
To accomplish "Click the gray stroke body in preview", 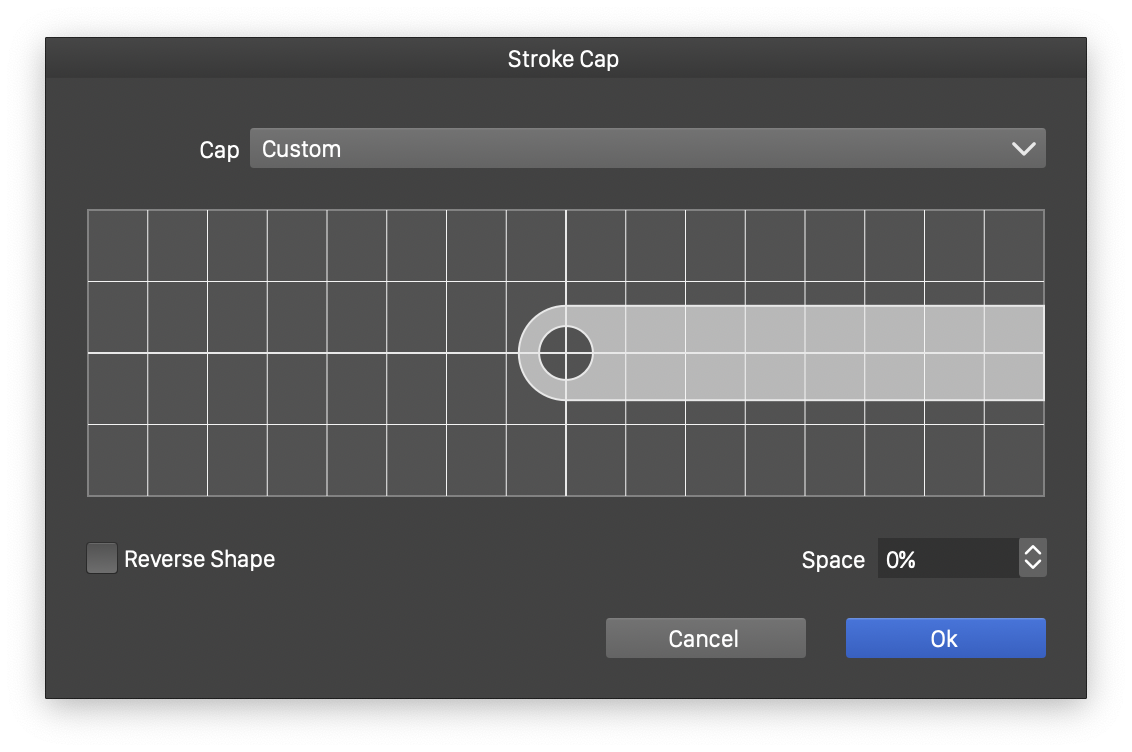I will (x=800, y=353).
